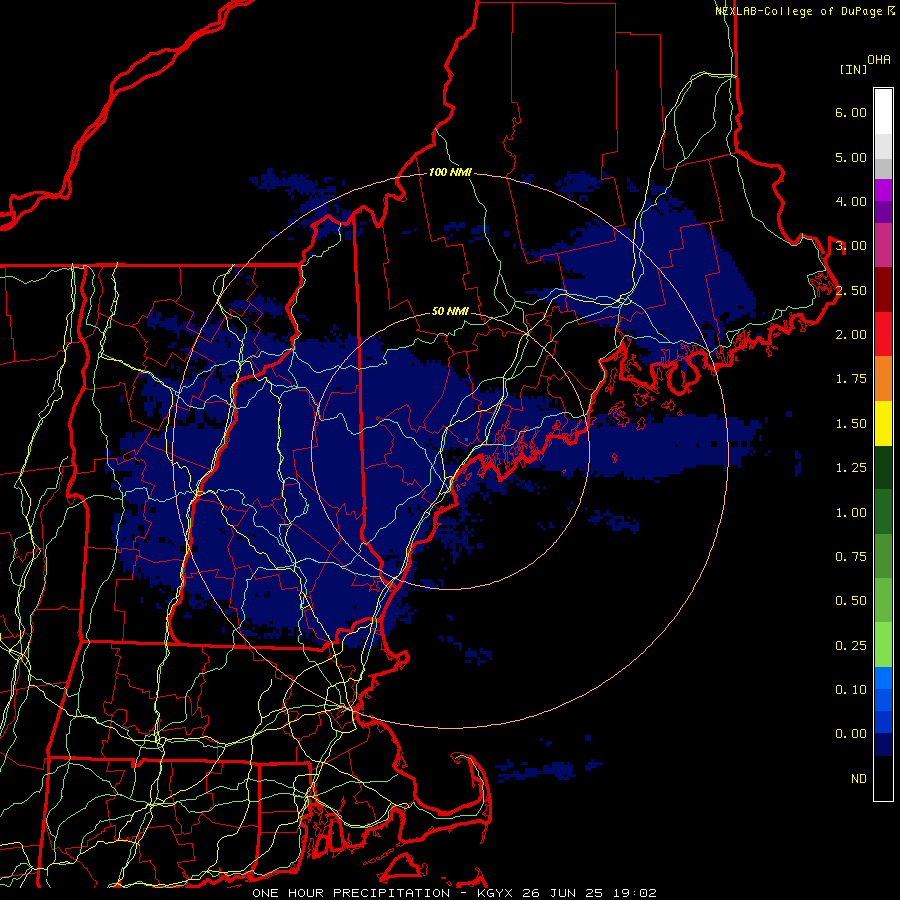Click the 3.00 legend value
The height and width of the screenshot is (900, 900).
[851, 246]
